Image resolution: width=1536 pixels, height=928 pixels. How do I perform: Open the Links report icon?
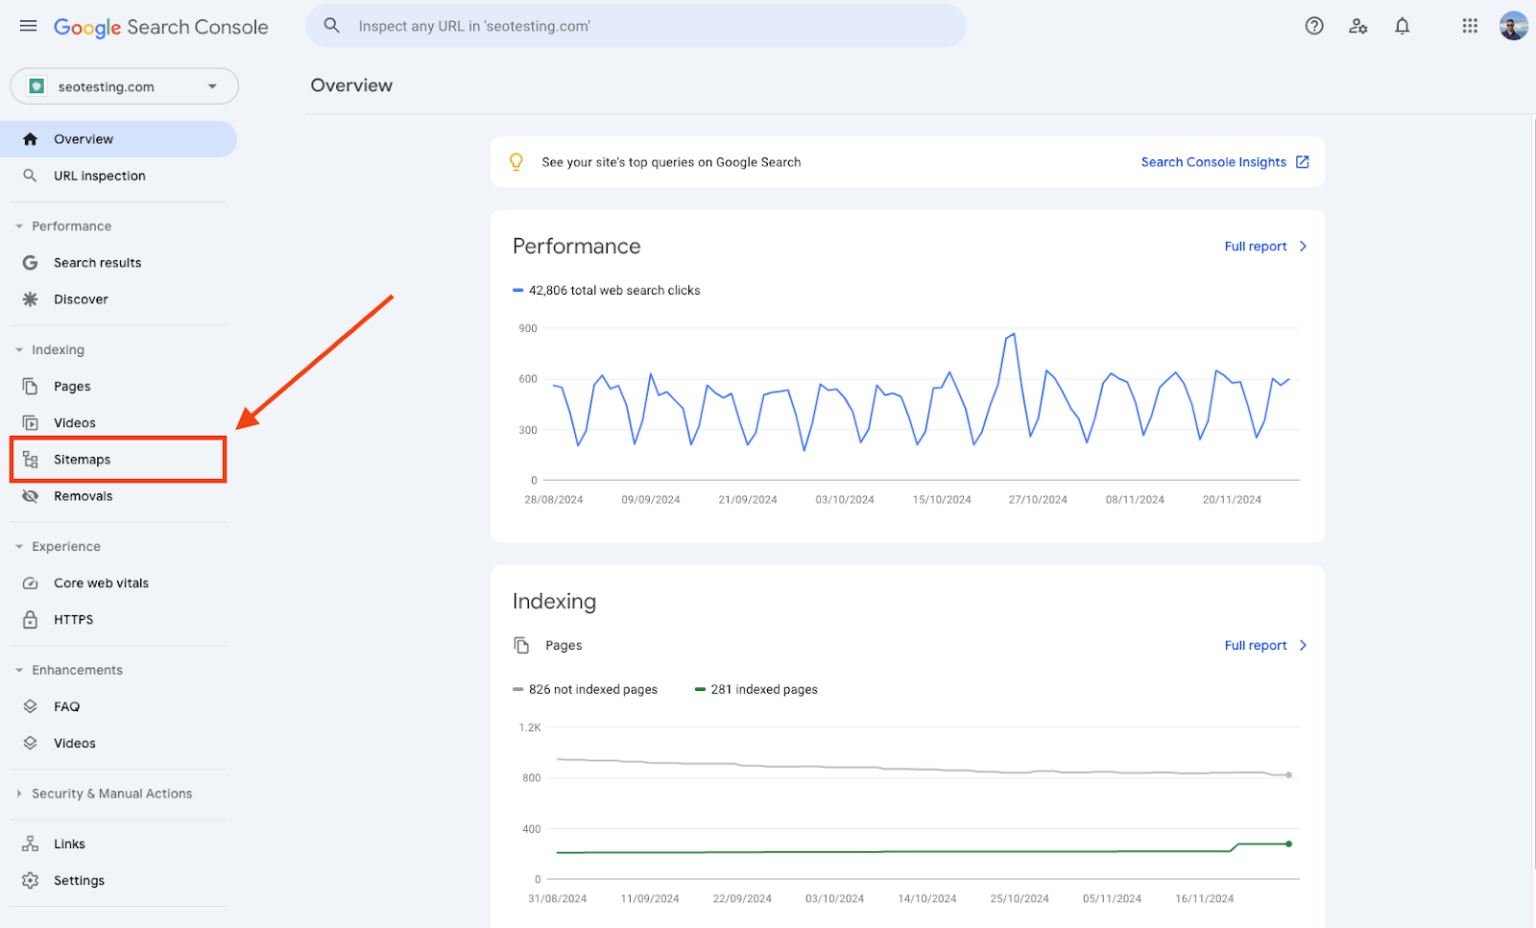[x=31, y=843]
